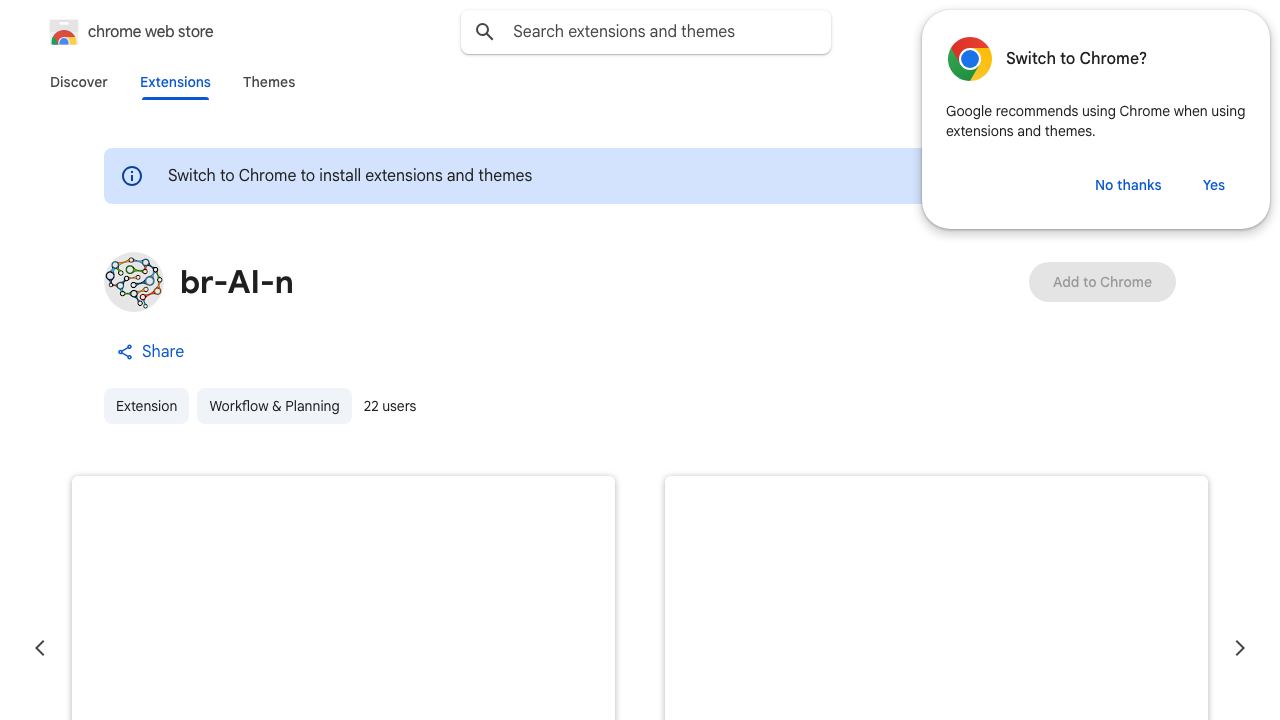The image size is (1280, 720).
Task: Click the search magnifier icon
Action: (x=485, y=32)
